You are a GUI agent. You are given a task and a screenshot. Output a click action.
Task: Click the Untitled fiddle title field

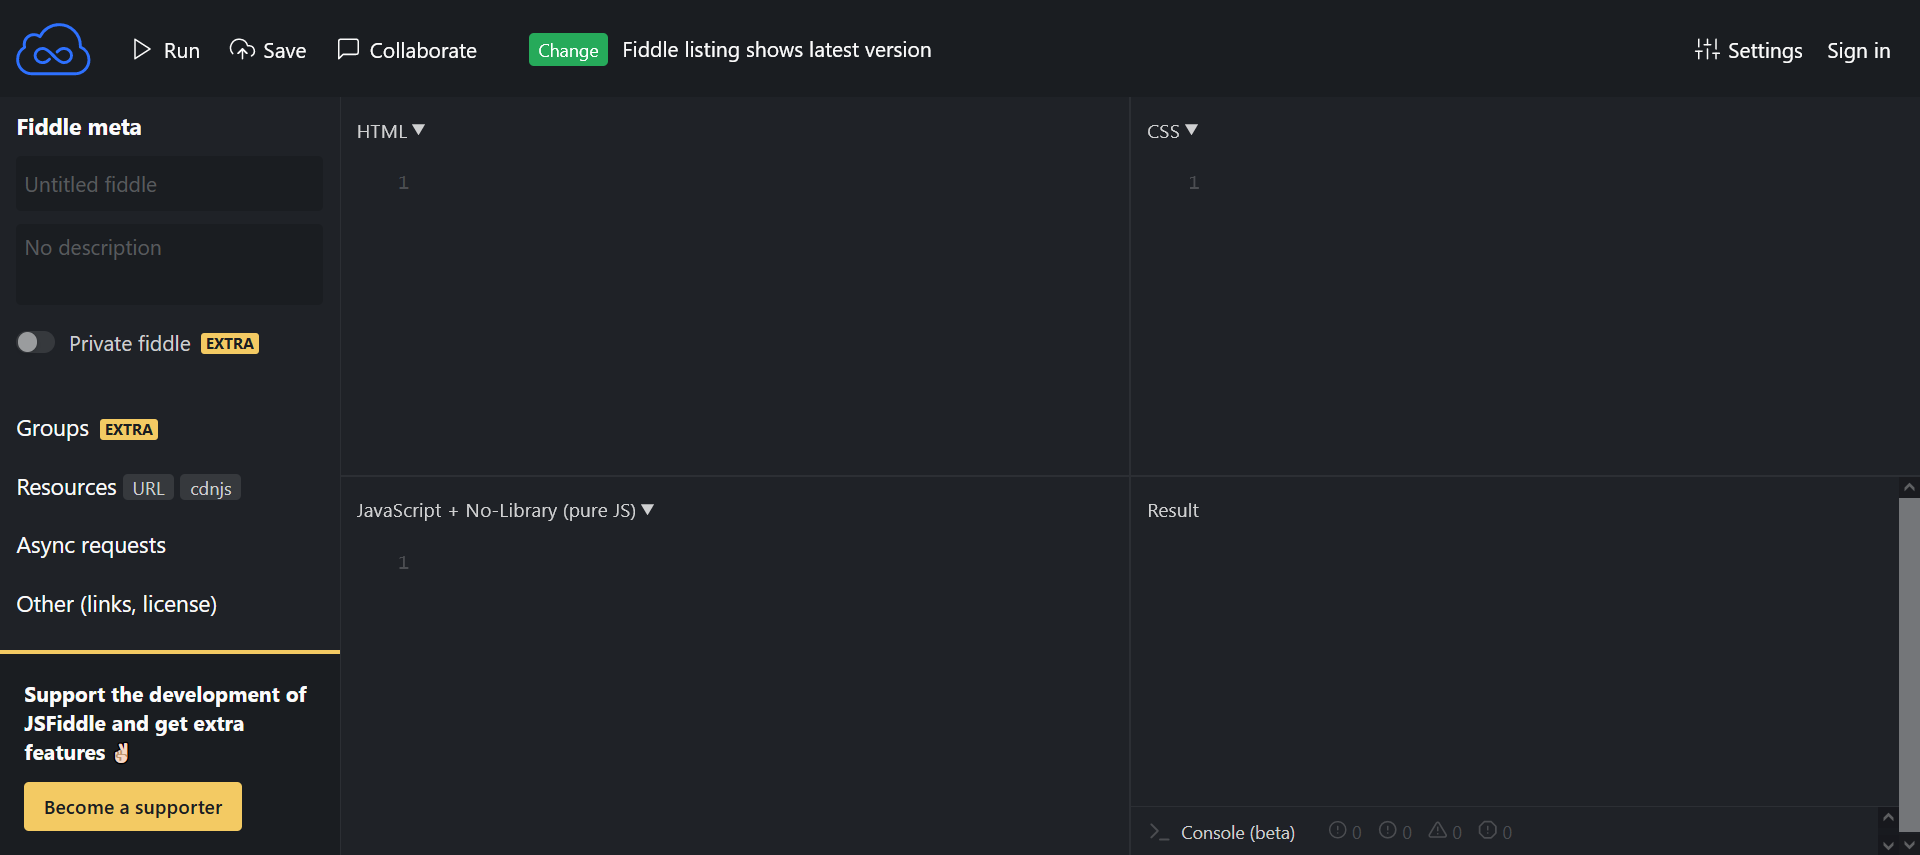(169, 184)
